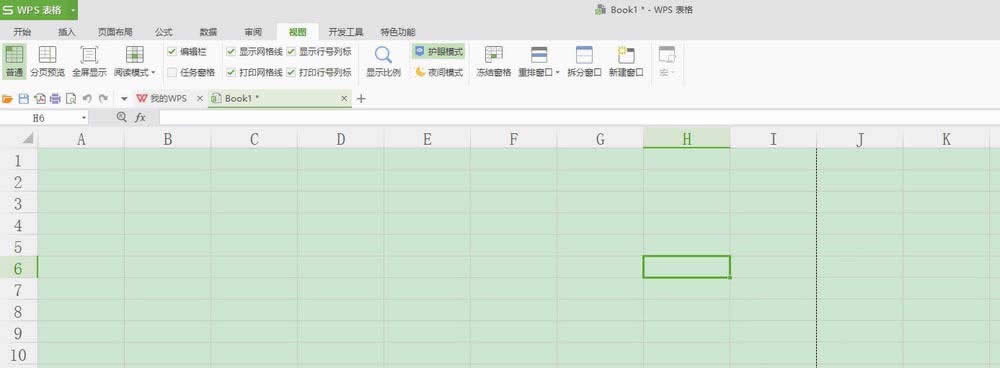1000x368 pixels.
Task: Click the plus icon to add new tab
Action: (x=361, y=99)
